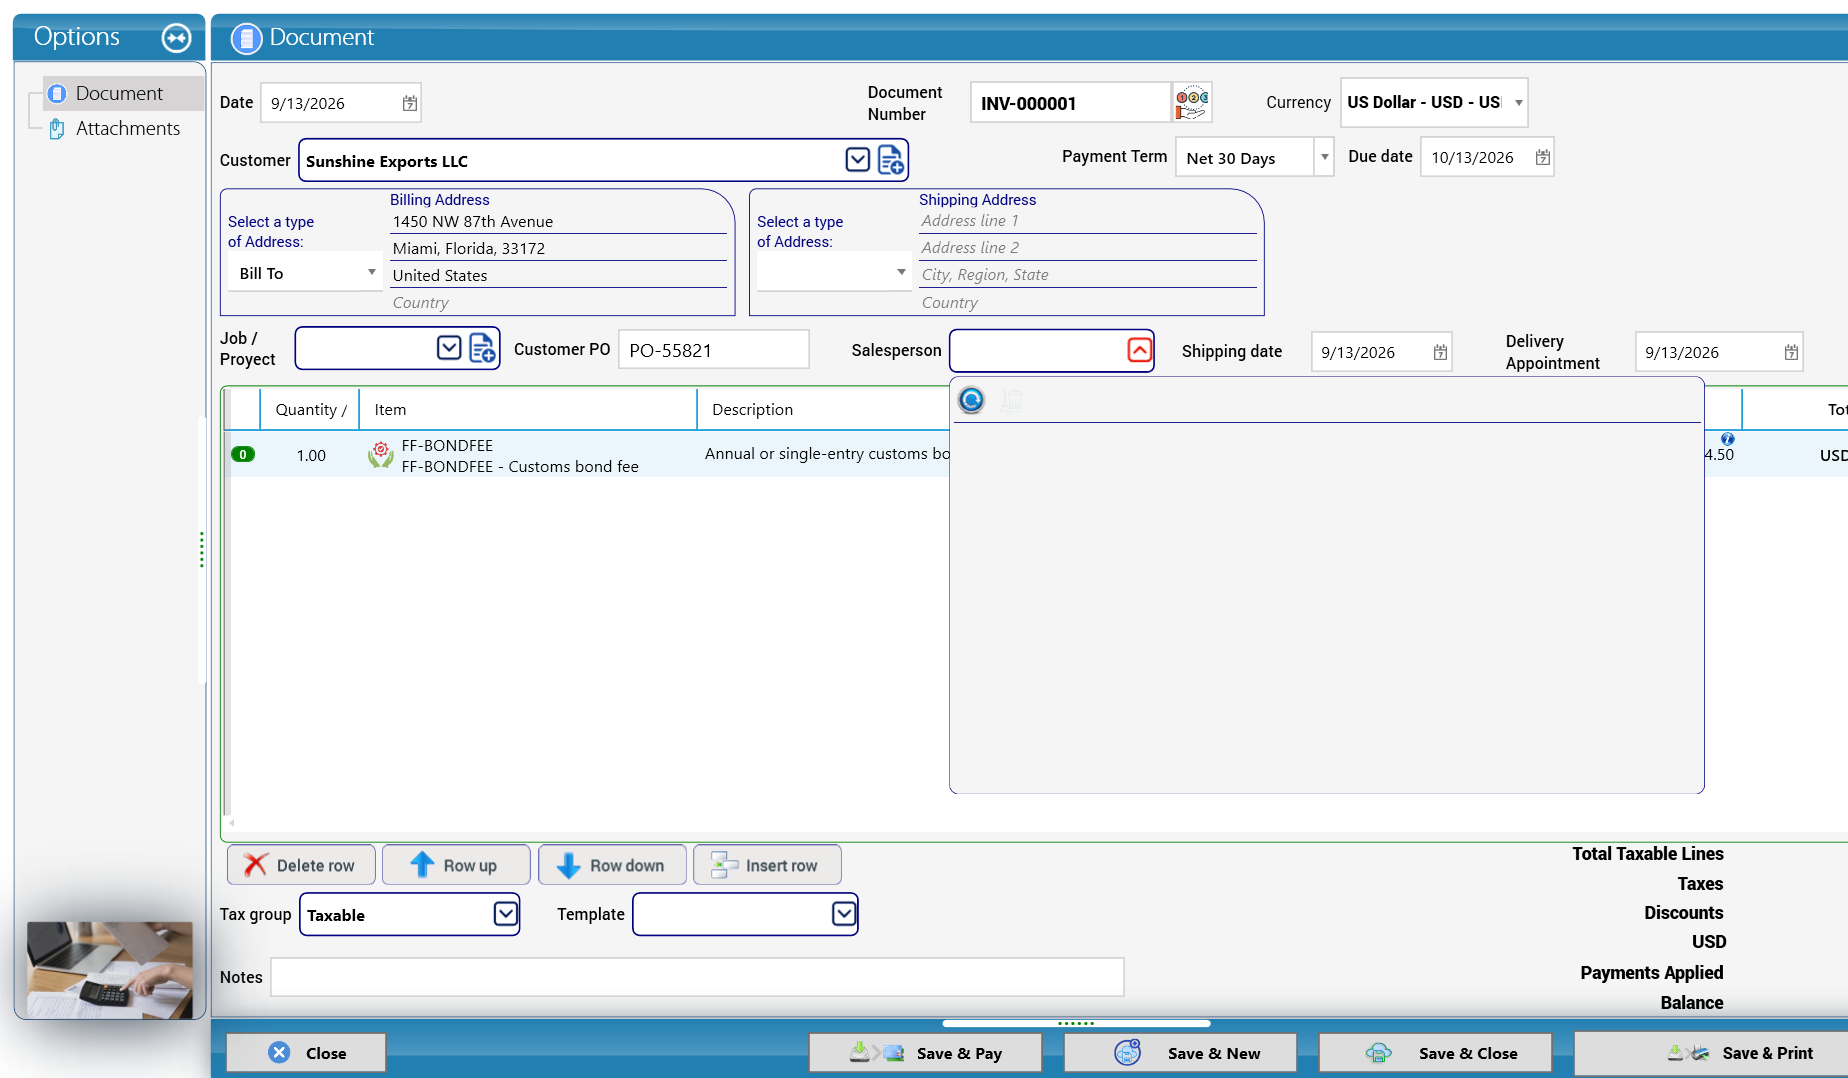
Task: Collapse Salesperson dropdown red arrow
Action: [x=1139, y=350]
